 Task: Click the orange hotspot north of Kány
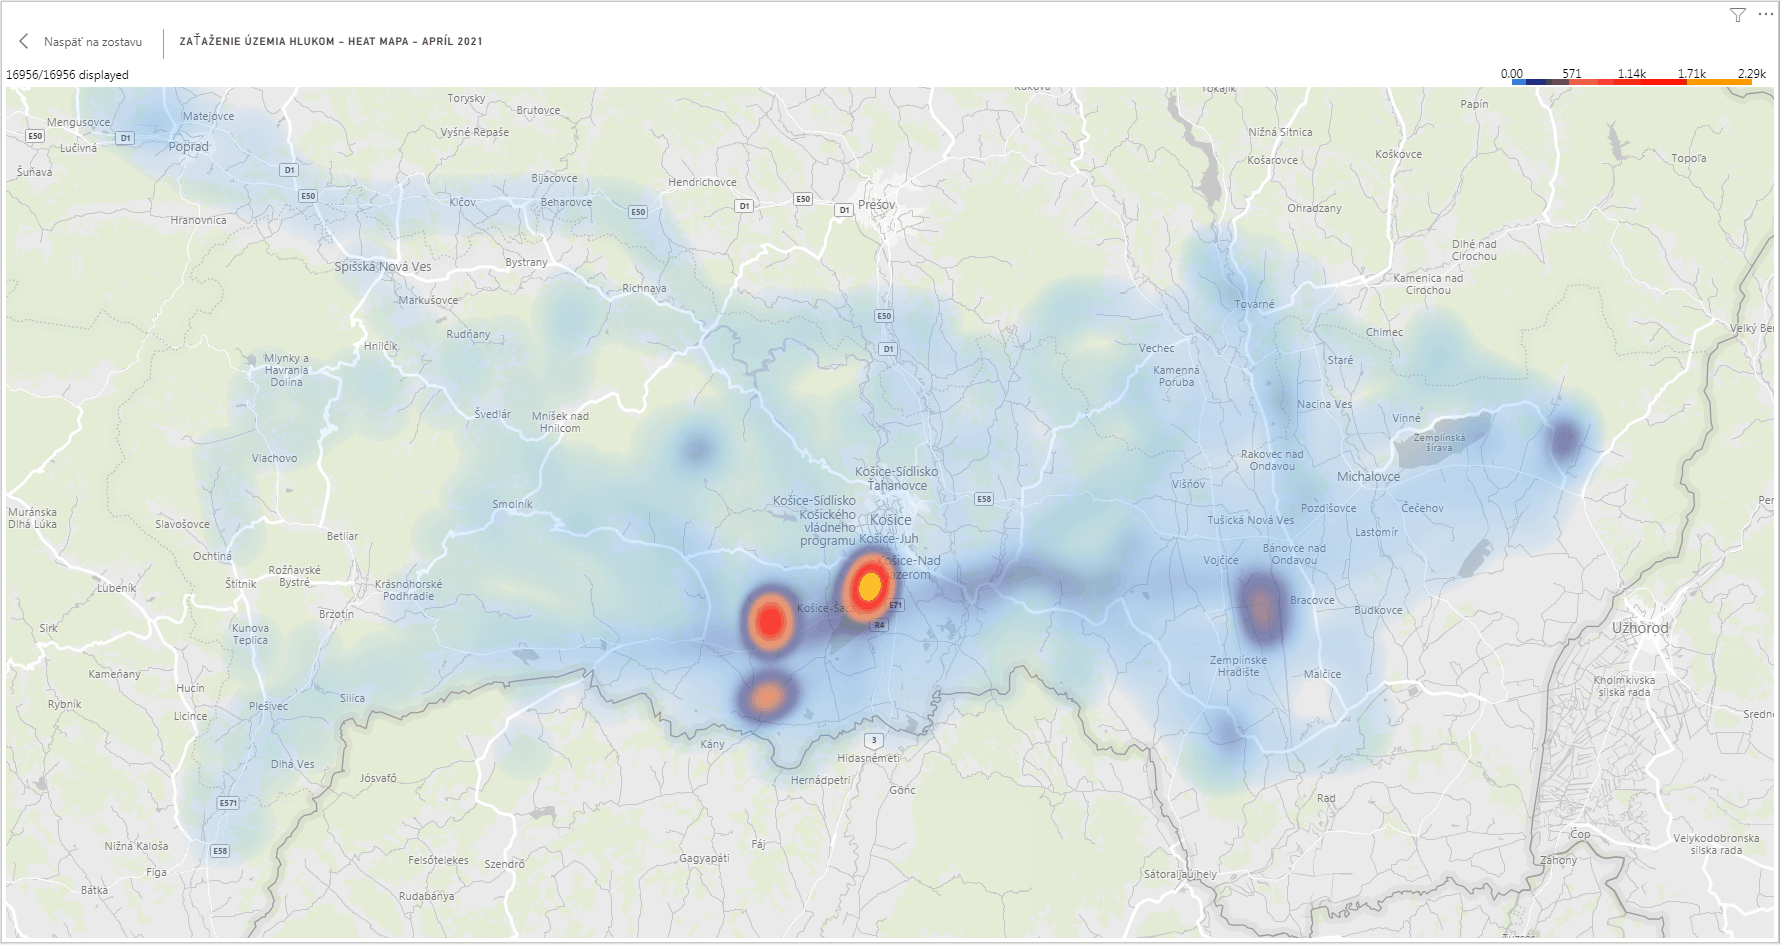click(x=767, y=697)
